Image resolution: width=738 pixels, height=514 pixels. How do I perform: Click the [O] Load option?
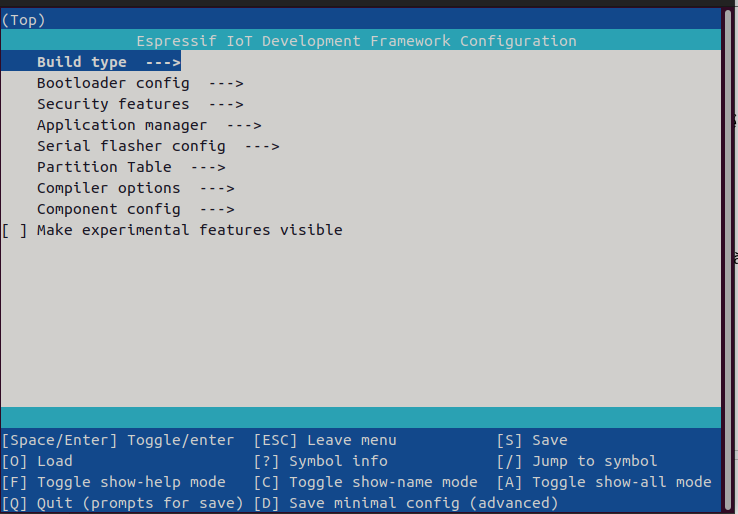click(38, 461)
